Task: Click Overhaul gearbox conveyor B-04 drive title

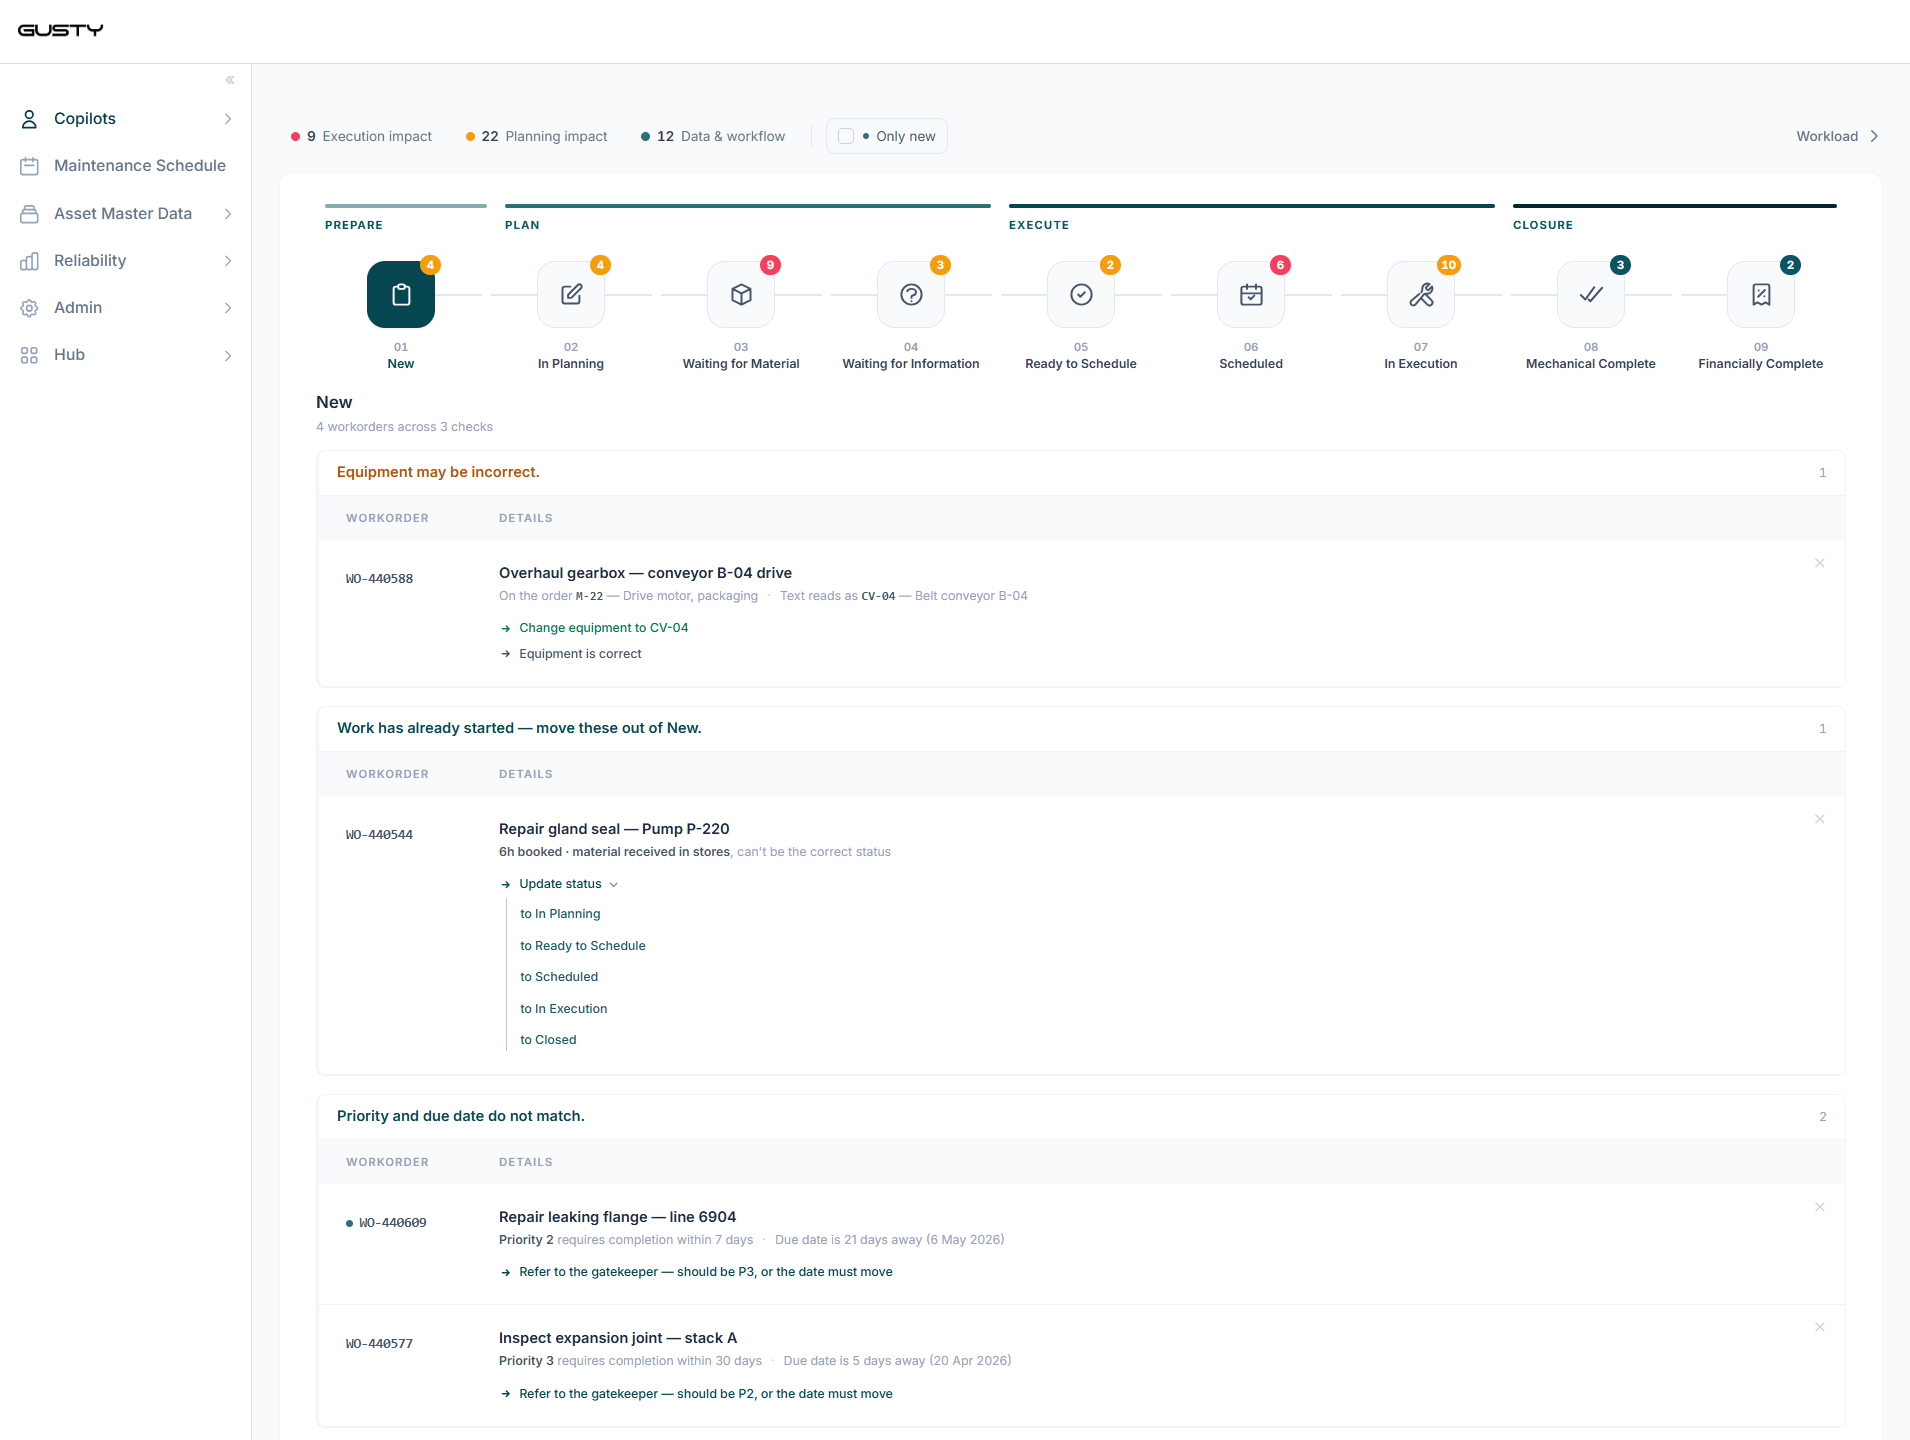Action: point(645,573)
